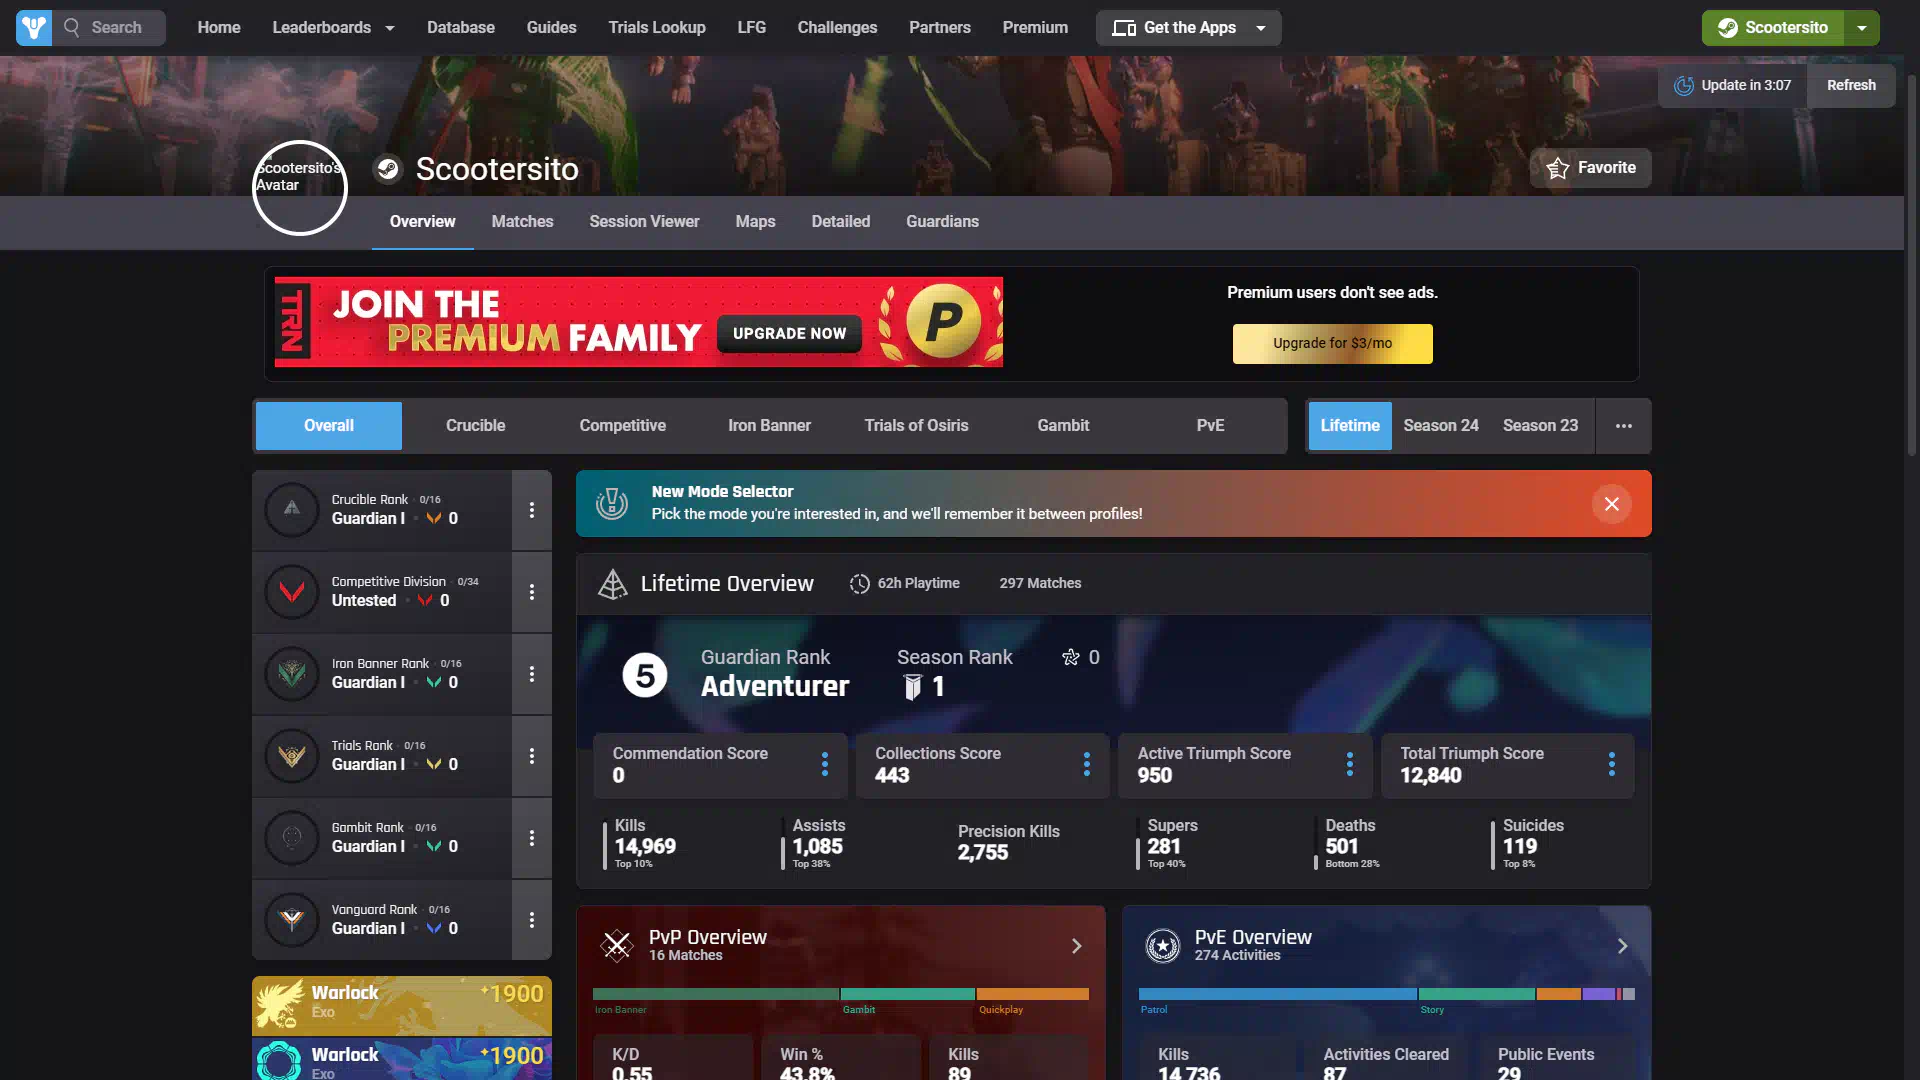Open Crucible Rank three-dot options

[532, 510]
